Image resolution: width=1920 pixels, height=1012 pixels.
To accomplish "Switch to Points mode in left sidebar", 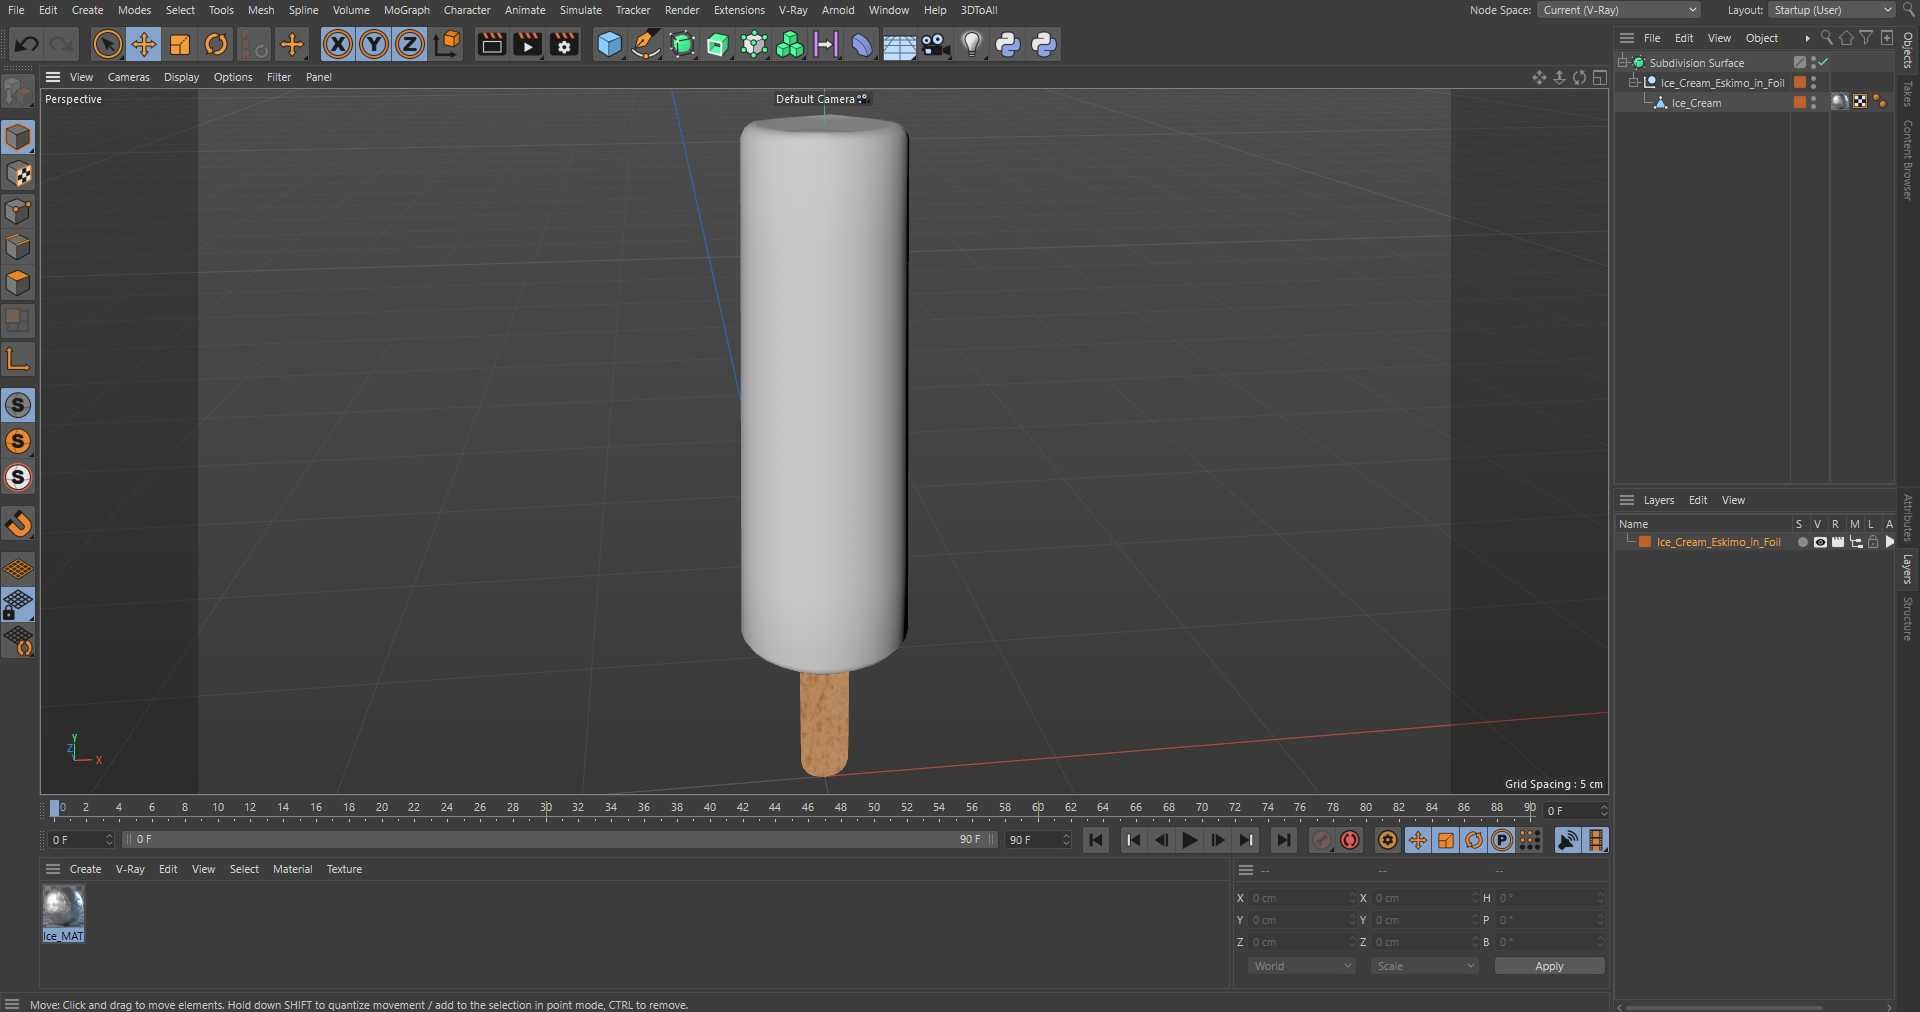I will coord(18,211).
